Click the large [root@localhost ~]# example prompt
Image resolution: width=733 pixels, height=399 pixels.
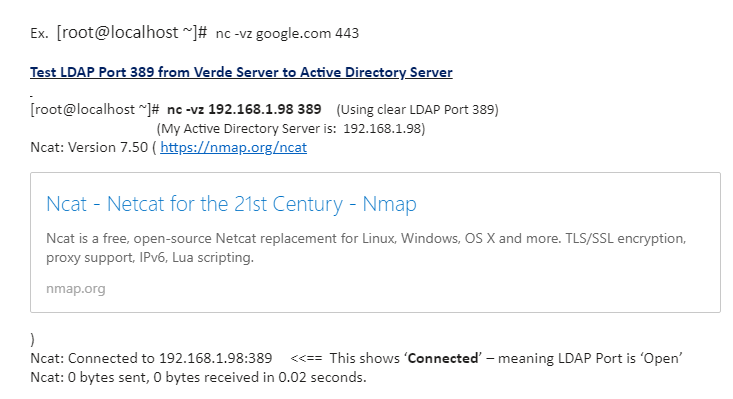132,33
